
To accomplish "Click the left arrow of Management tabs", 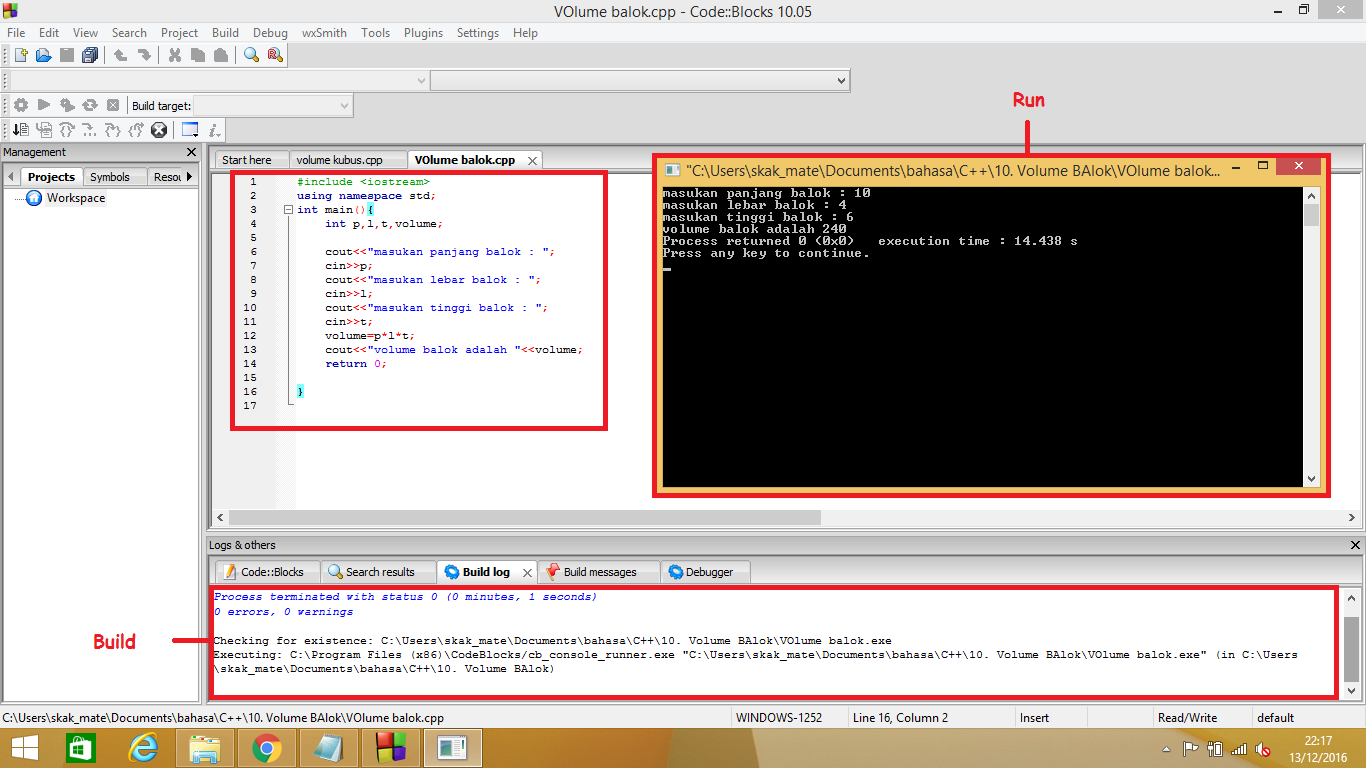I will [x=11, y=177].
